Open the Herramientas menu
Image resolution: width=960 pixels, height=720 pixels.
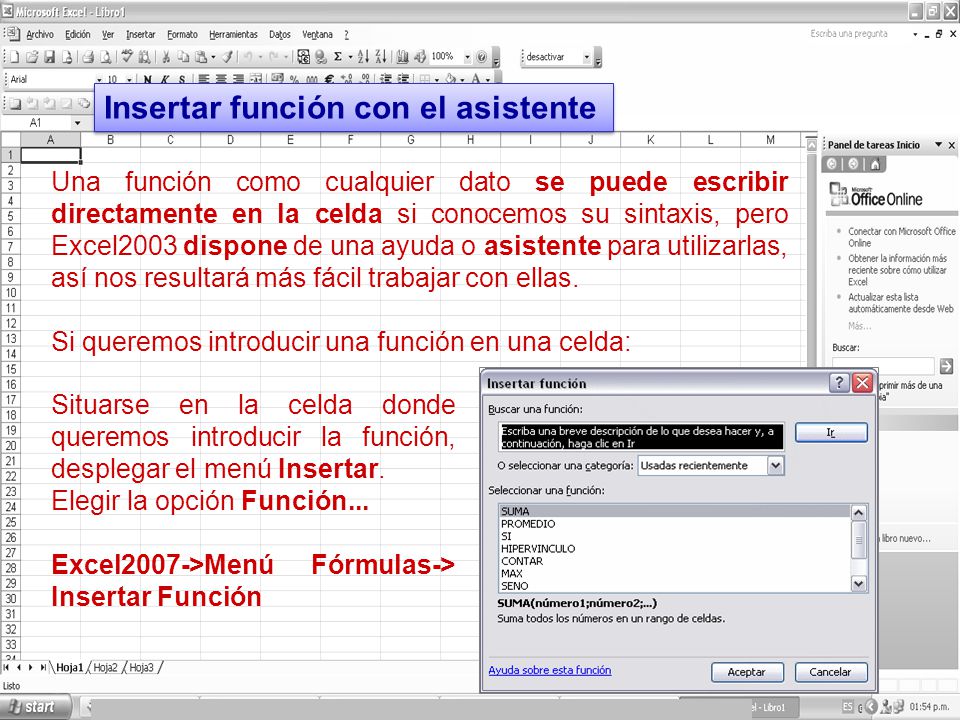pos(233,34)
